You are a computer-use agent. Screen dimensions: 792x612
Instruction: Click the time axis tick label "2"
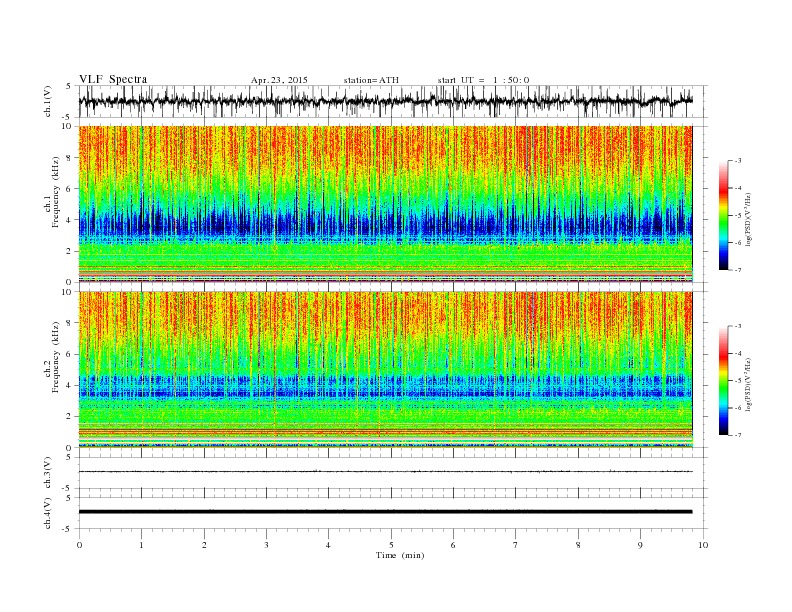point(204,545)
